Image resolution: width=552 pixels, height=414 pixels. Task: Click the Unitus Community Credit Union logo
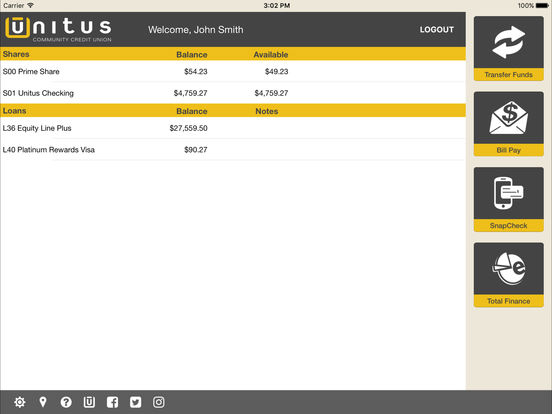pyautogui.click(x=58, y=30)
